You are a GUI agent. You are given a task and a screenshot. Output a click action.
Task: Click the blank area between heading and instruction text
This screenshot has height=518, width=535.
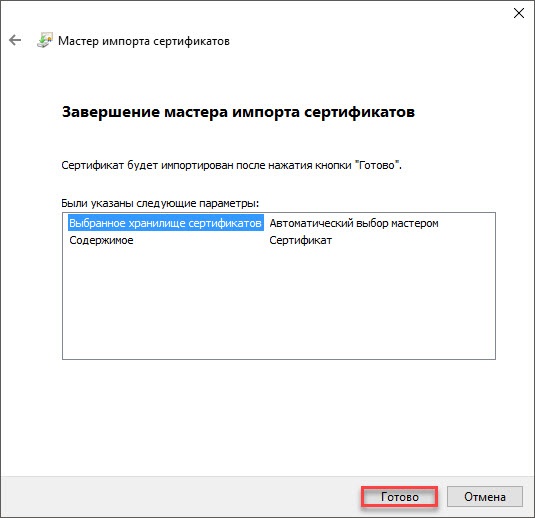click(x=238, y=140)
